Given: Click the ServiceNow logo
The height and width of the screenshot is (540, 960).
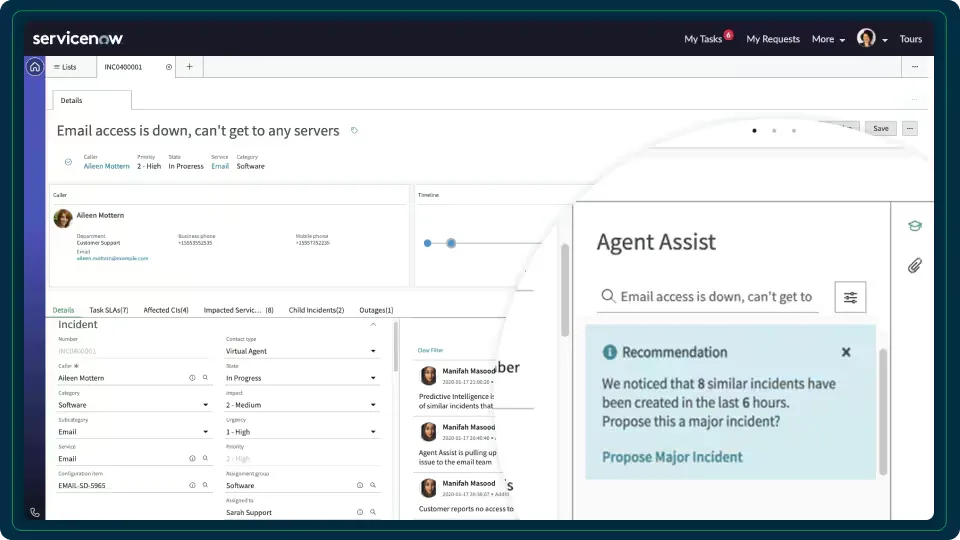Looking at the screenshot, I should 78,39.
